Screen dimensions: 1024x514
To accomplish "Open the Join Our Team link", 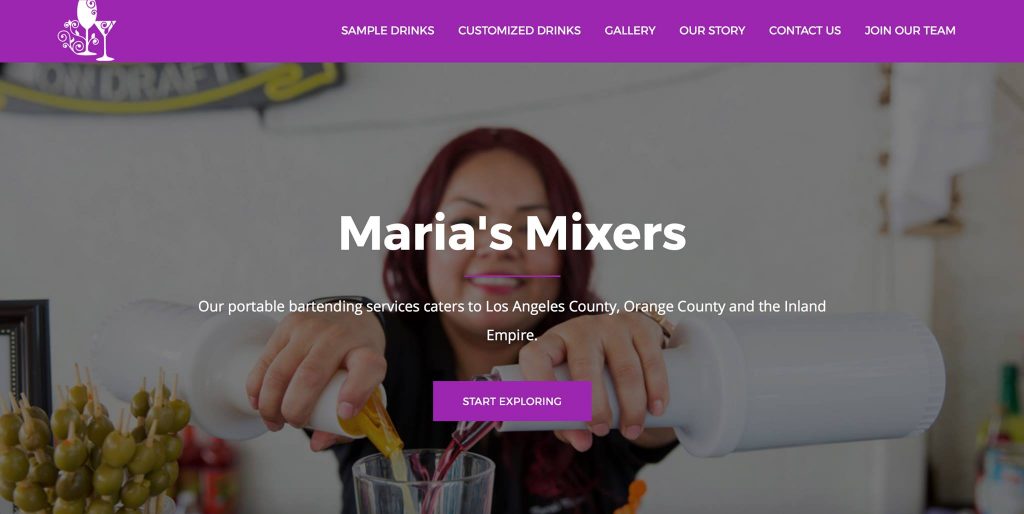I will [x=910, y=31].
